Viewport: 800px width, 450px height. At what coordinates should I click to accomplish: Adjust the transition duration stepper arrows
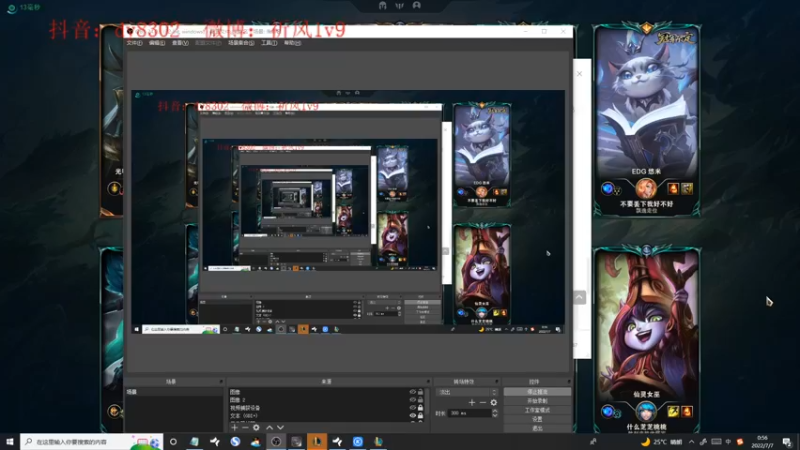pos(495,413)
